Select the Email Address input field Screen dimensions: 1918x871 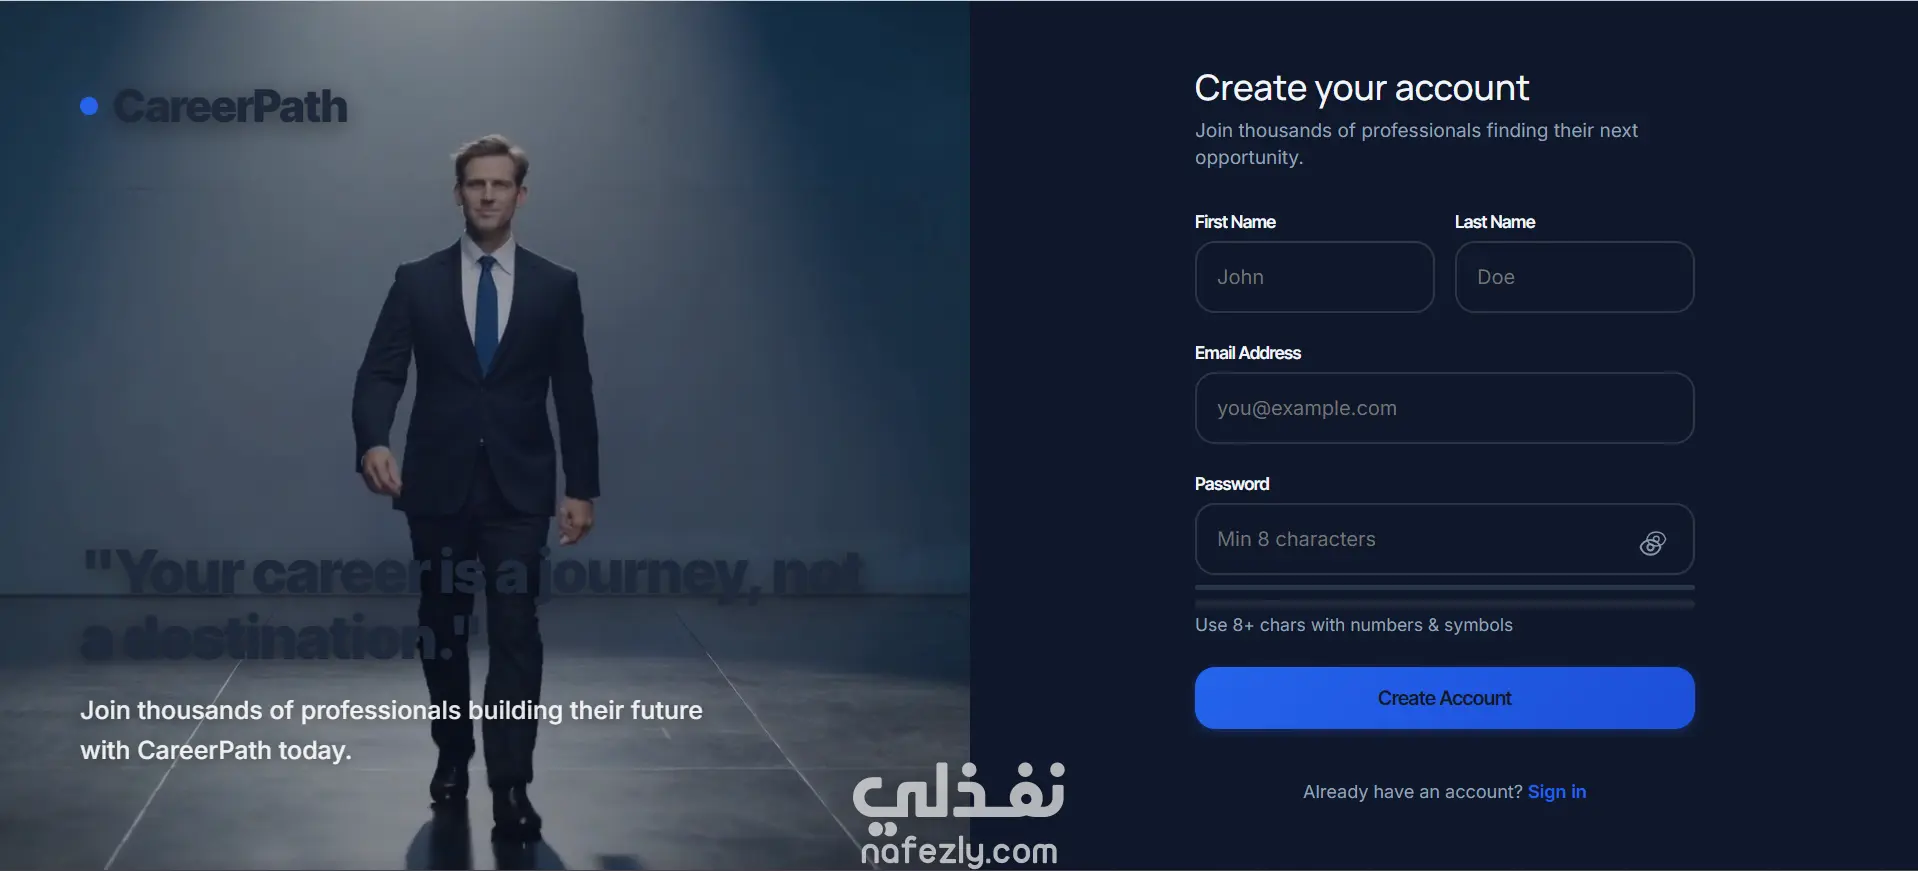[x=1444, y=408]
